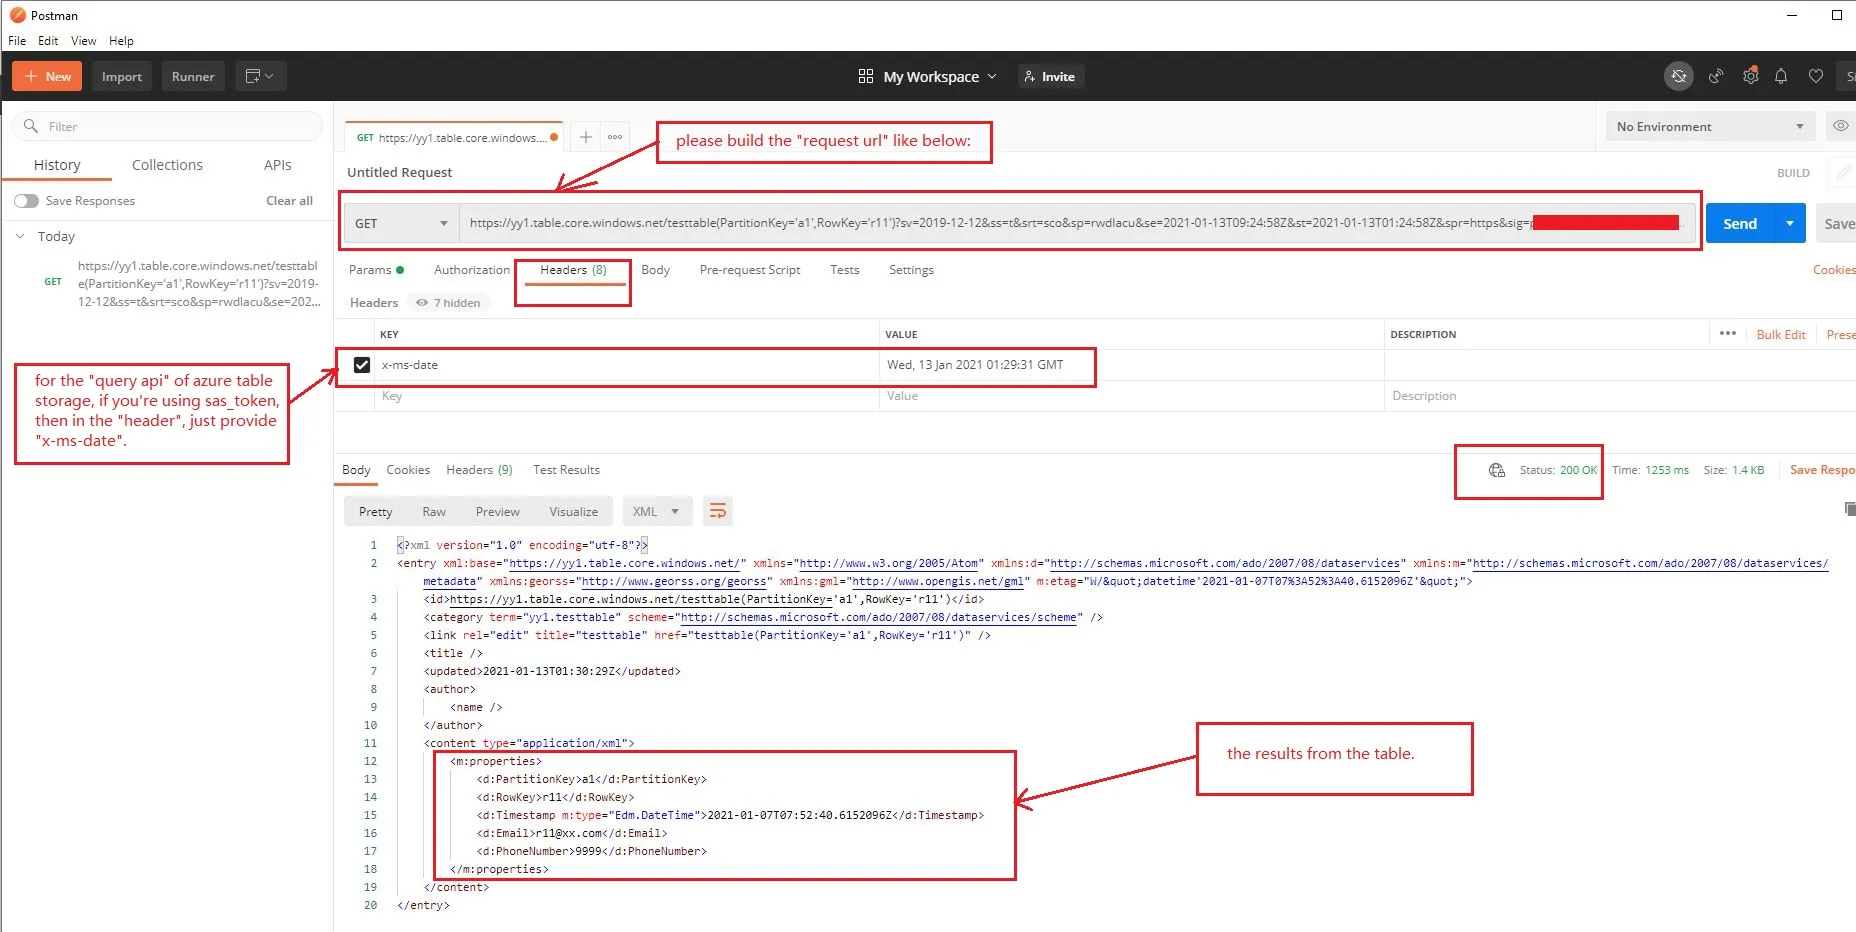Open Bulk Edit for headers
The height and width of the screenshot is (932, 1856).
point(1781,334)
